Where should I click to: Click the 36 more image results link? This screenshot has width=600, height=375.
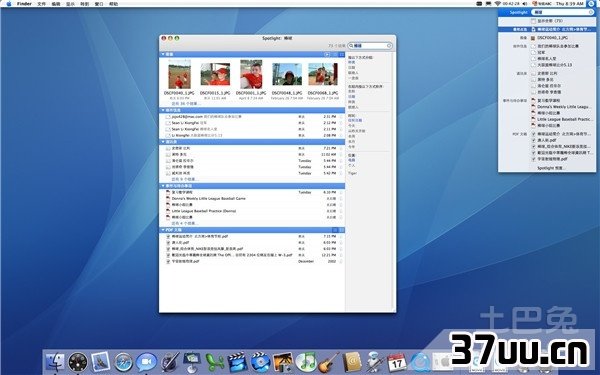point(186,104)
